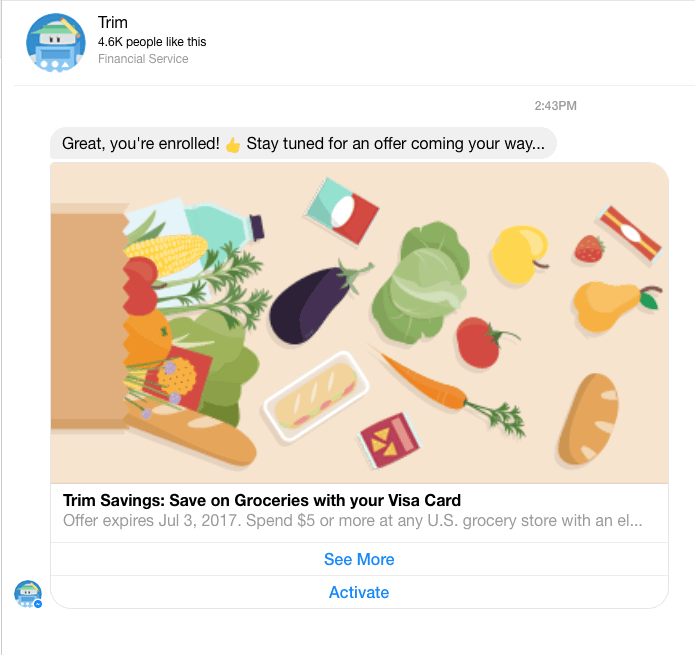
Task: Click the Messenger badge on the small avatar
Action: 38,604
